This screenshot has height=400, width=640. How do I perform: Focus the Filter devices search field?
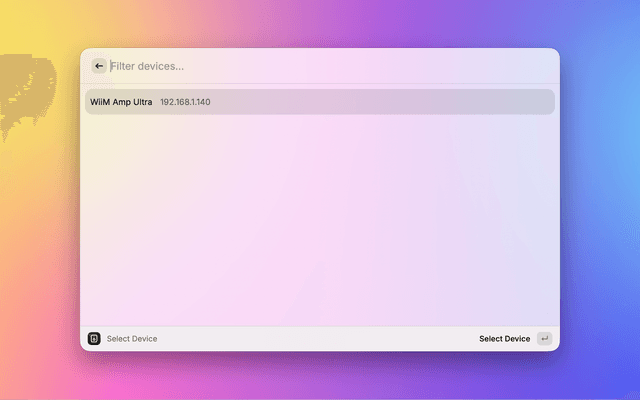[x=331, y=66]
